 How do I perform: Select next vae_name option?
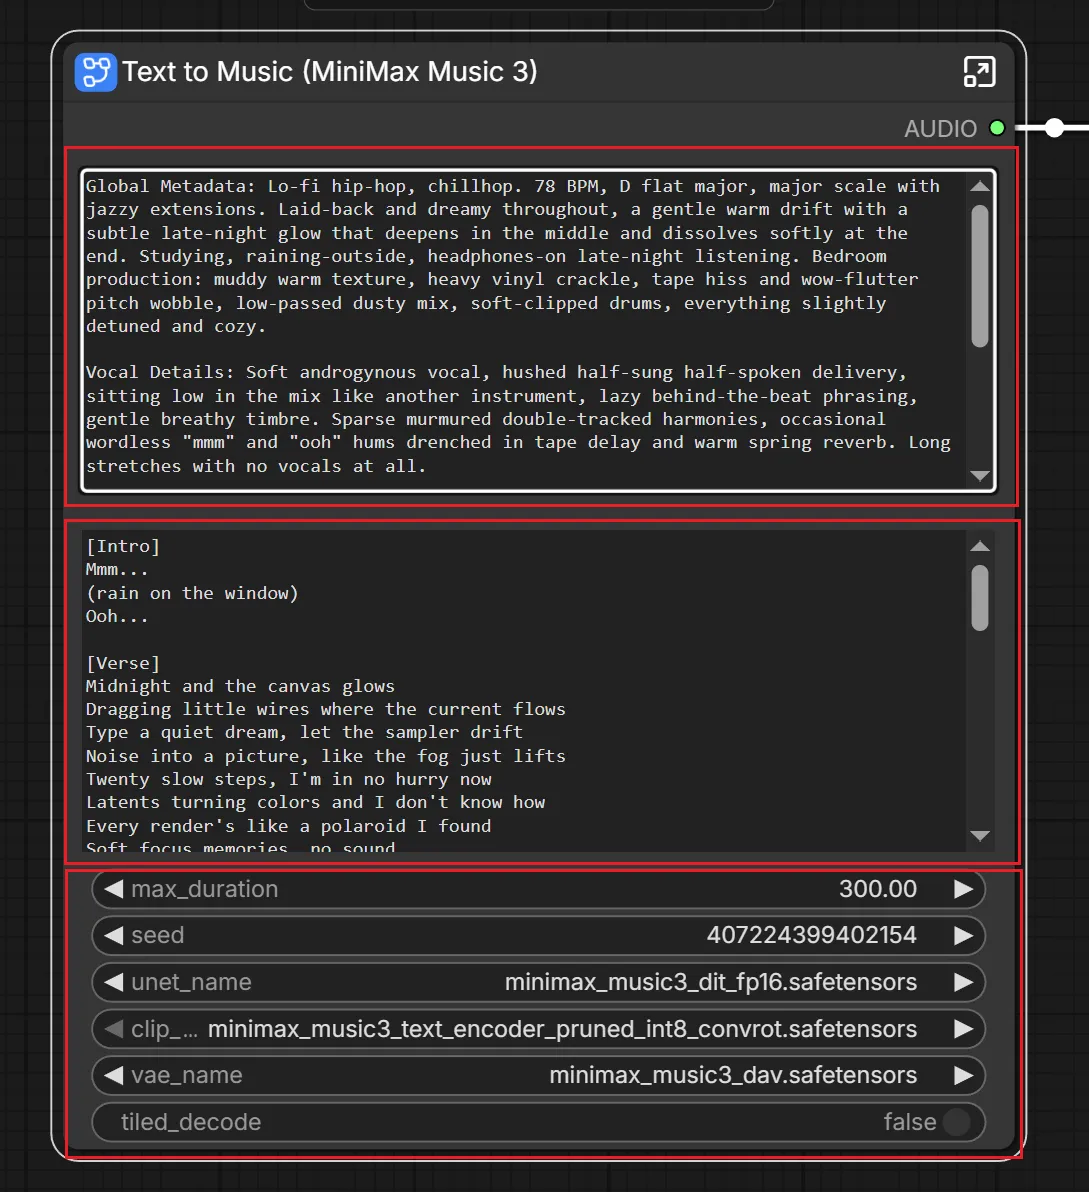pos(964,1075)
